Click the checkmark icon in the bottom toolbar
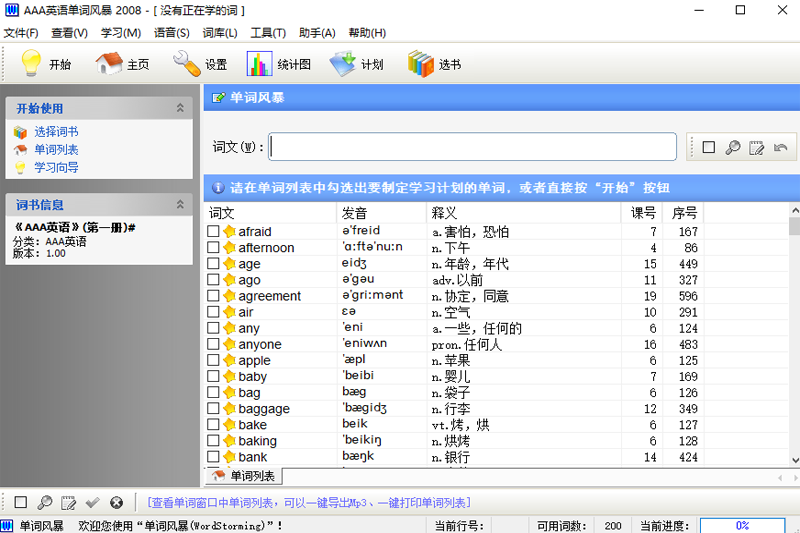Screen dimensions: 800x533 coord(92,502)
